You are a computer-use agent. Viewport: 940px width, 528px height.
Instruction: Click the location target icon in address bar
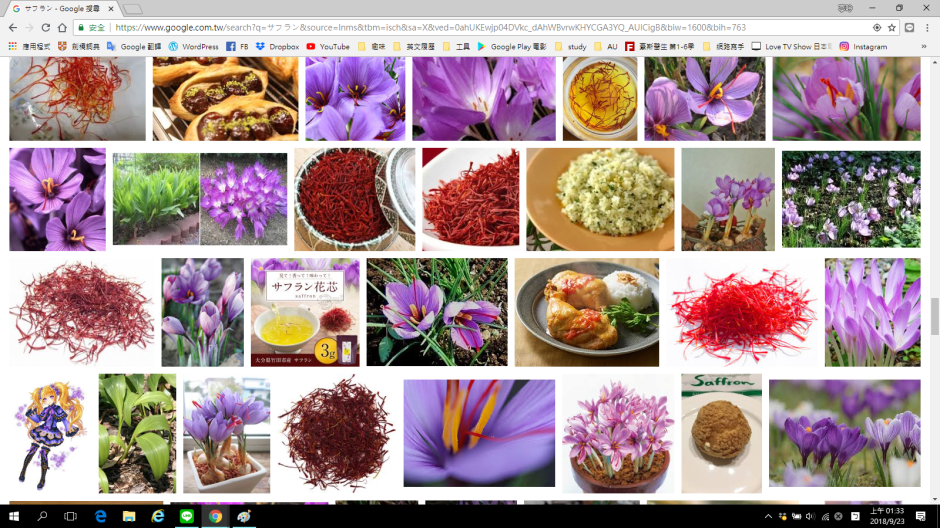point(876,28)
